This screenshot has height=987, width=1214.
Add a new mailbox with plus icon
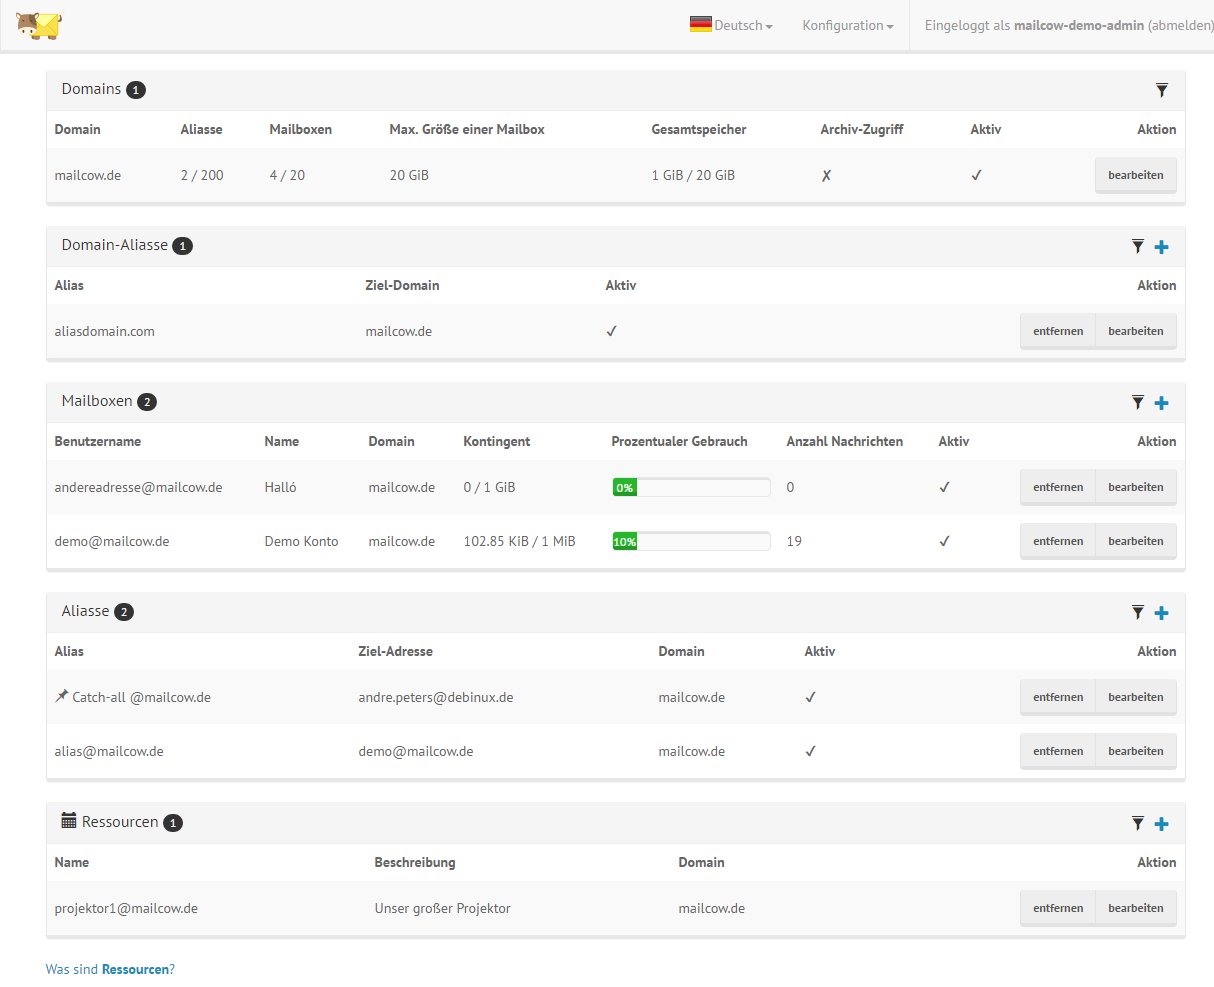[1161, 403]
